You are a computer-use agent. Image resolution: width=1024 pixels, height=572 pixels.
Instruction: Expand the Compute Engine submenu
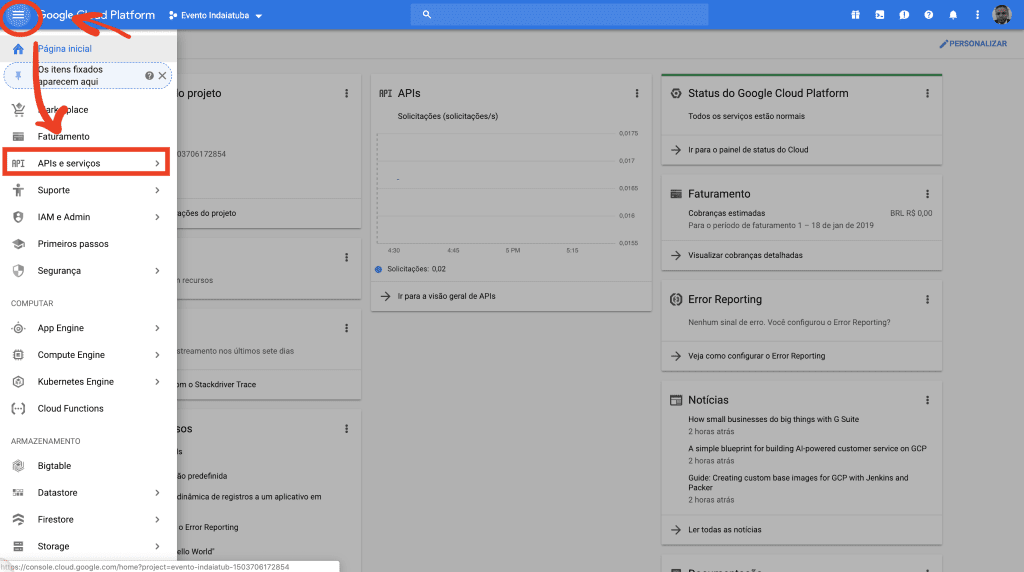(157, 355)
